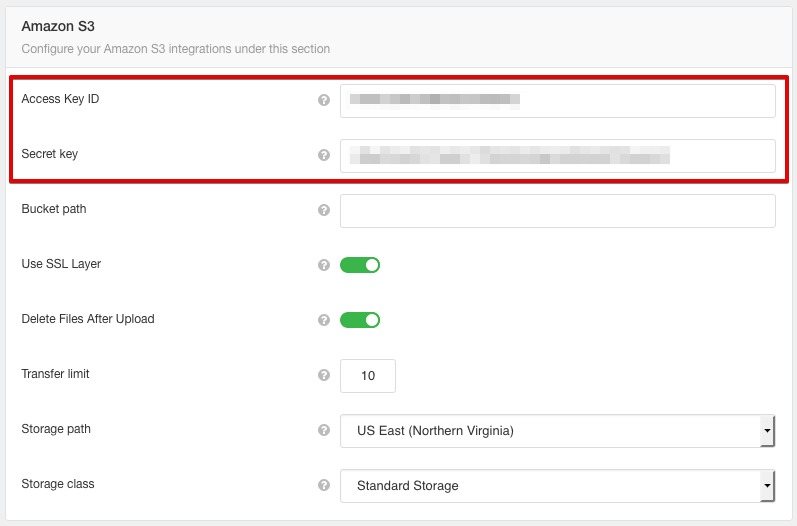Click the help icon beside Use SSL Layer

(x=324, y=265)
